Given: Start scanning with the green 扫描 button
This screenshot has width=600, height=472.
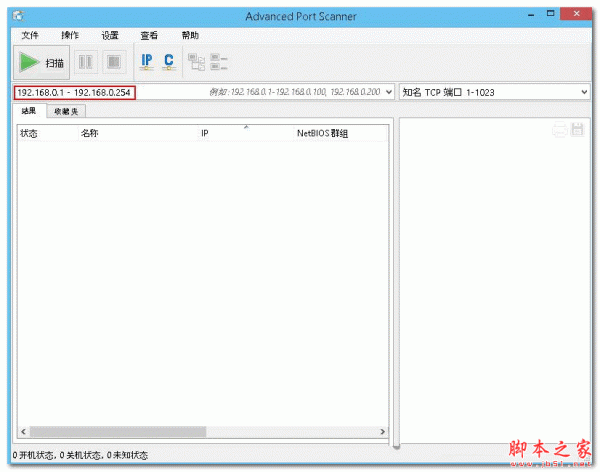Looking at the screenshot, I should click(x=42, y=62).
